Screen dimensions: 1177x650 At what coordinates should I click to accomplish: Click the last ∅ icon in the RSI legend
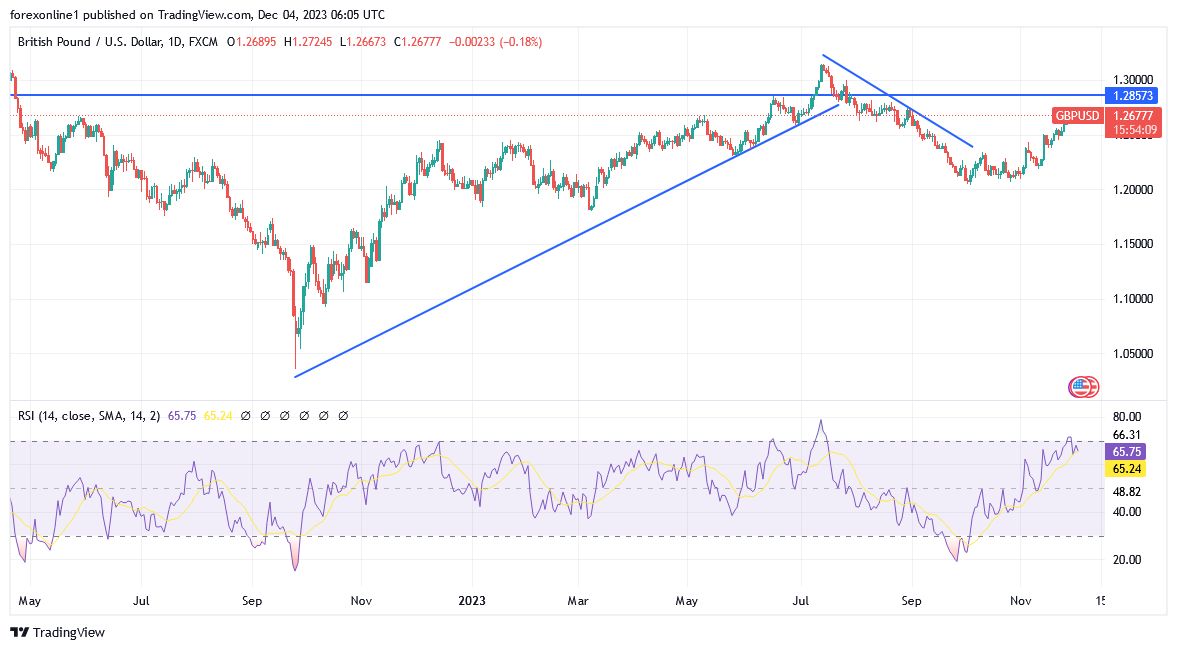tap(343, 415)
